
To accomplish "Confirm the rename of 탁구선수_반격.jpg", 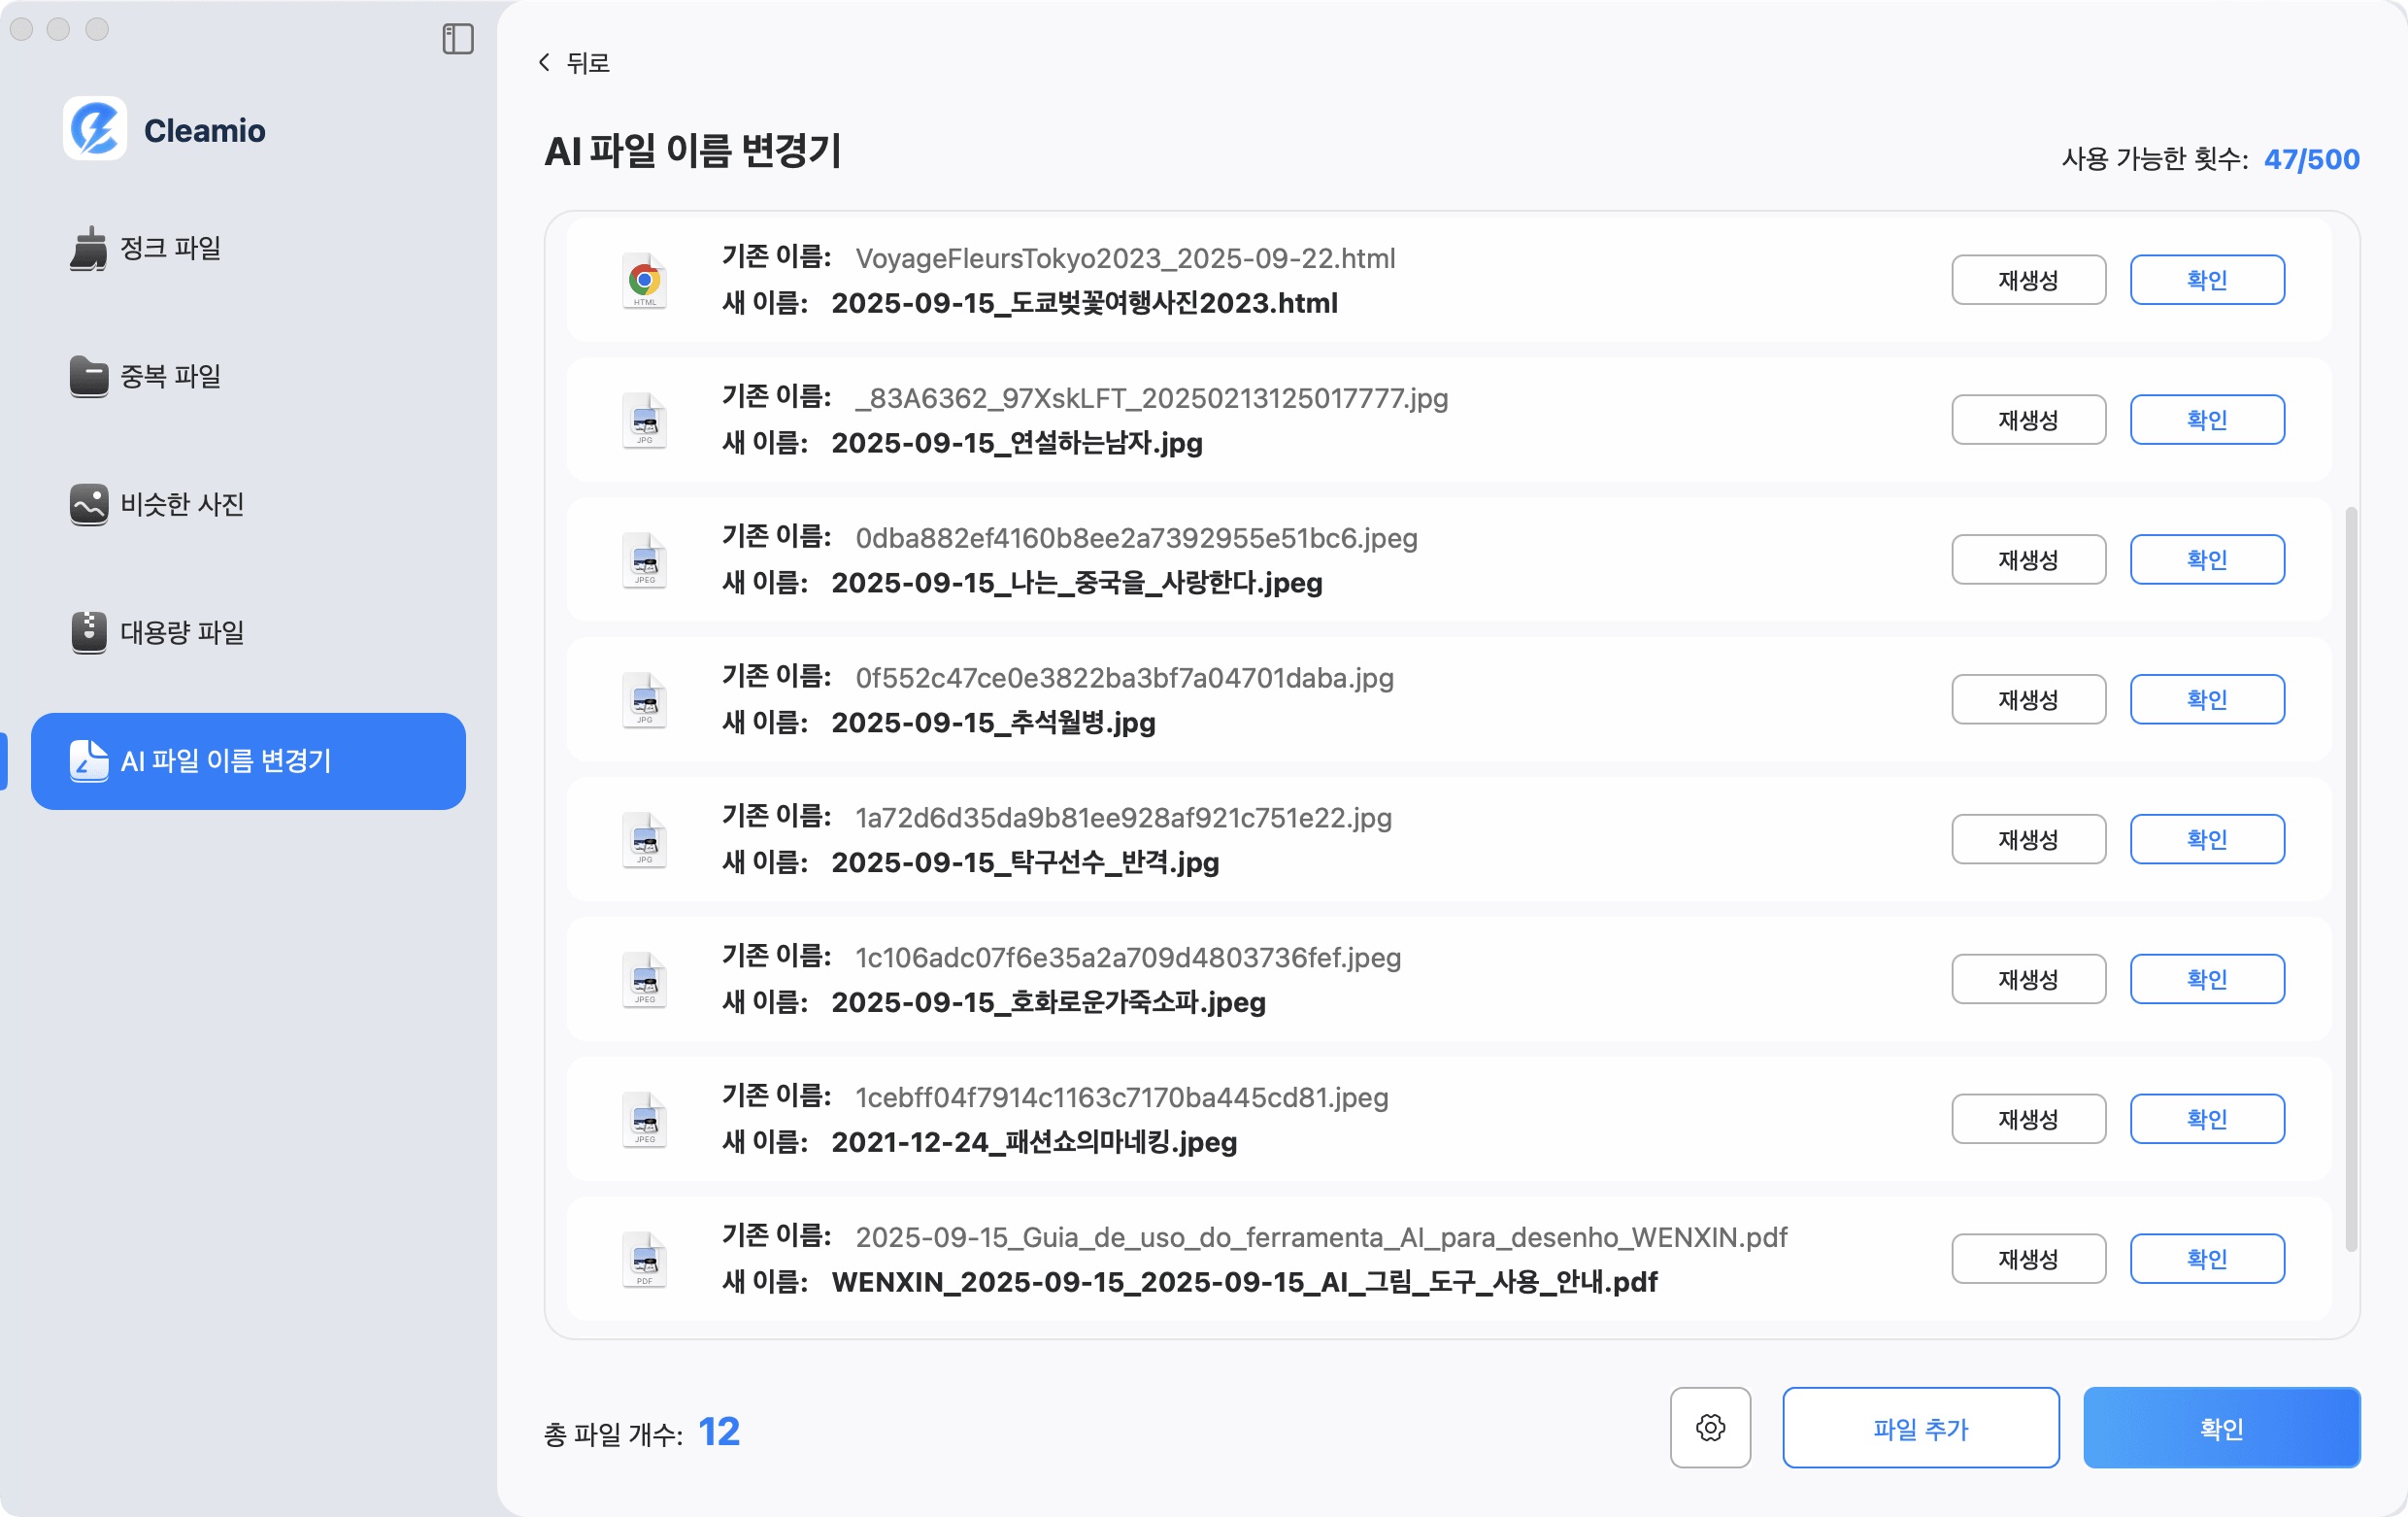I will pos(2209,839).
